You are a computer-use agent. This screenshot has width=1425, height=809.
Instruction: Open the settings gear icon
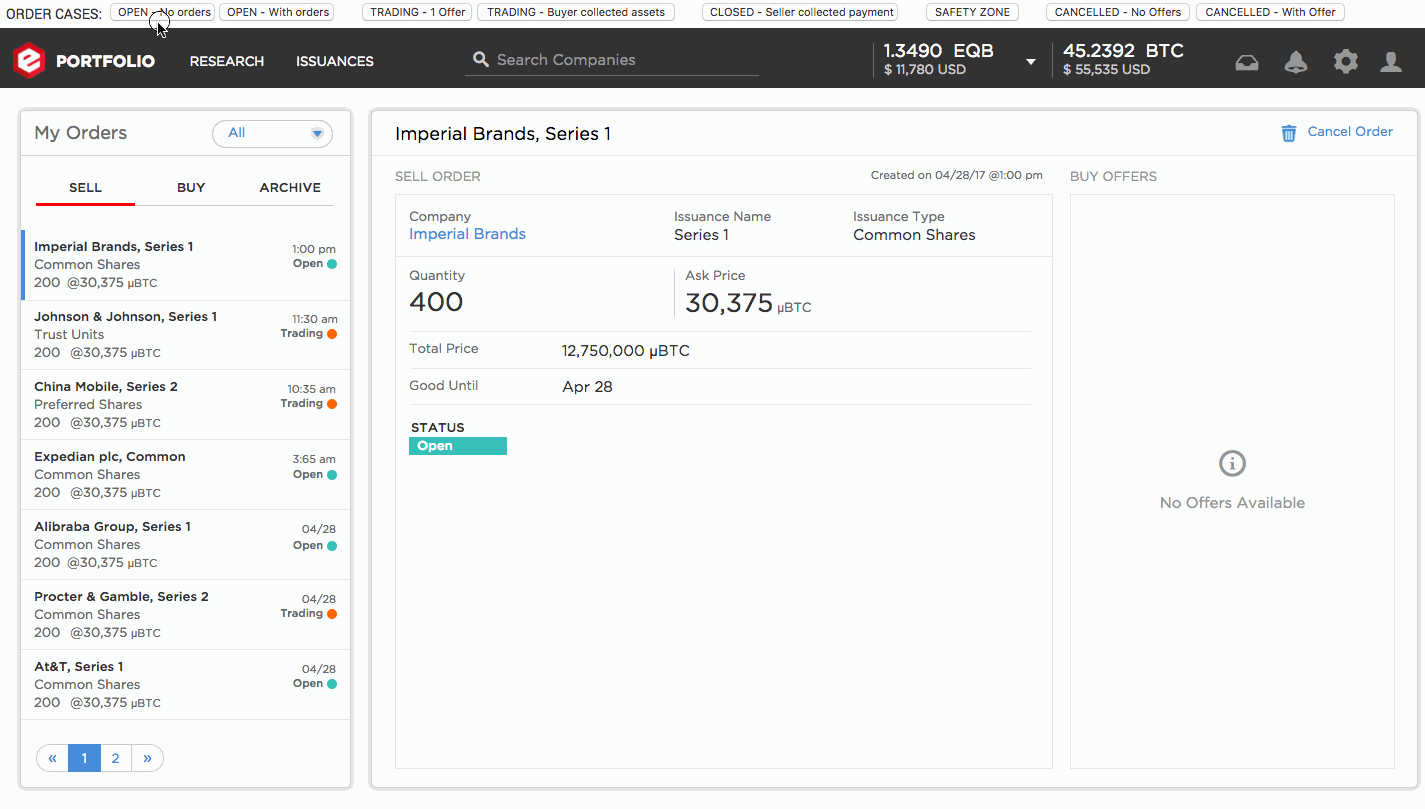click(1346, 62)
